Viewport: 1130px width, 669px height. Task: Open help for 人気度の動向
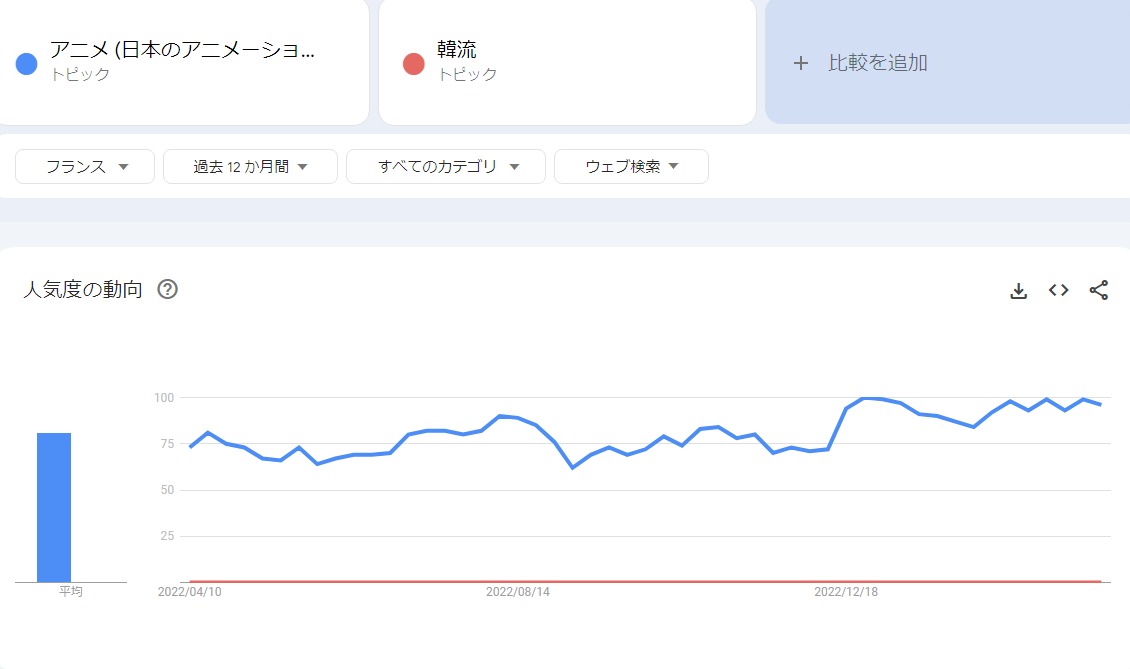(168, 290)
